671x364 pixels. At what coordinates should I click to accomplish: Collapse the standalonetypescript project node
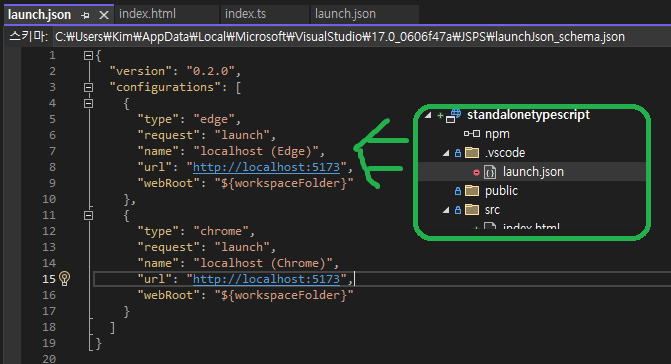pyautogui.click(x=428, y=115)
